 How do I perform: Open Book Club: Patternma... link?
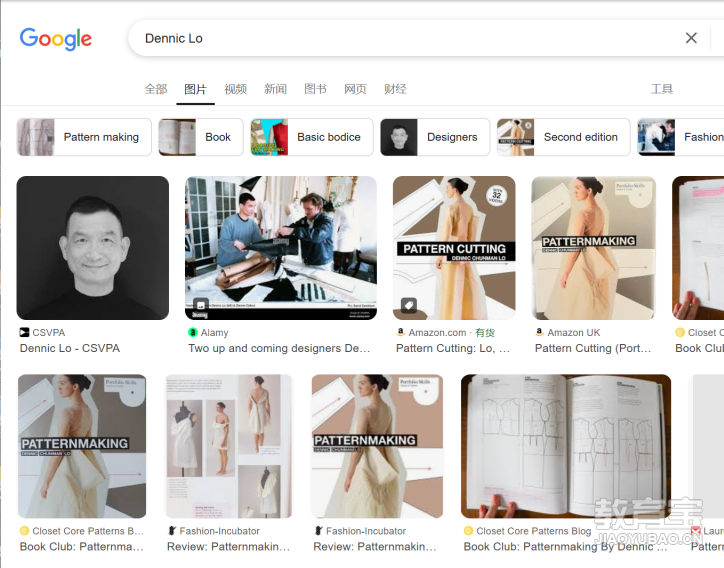click(x=82, y=547)
